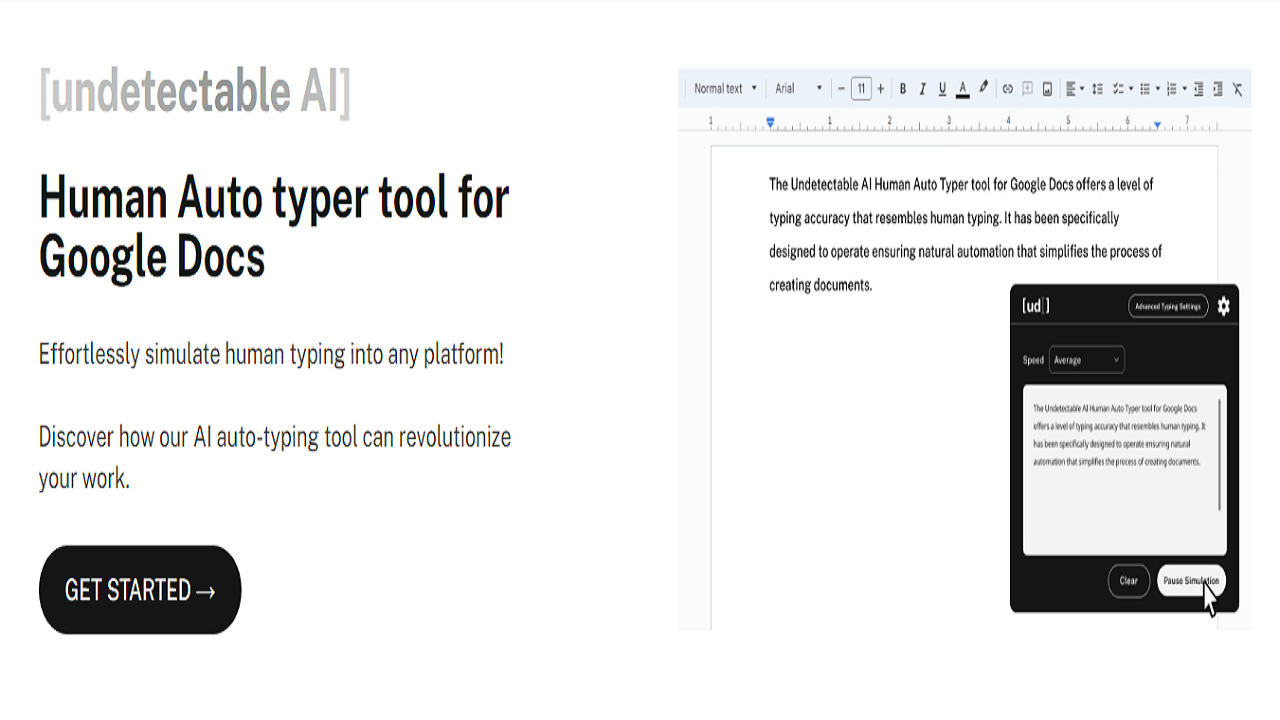Image resolution: width=1280 pixels, height=720 pixels.
Task: Open the widget's settings gear
Action: pos(1224,306)
